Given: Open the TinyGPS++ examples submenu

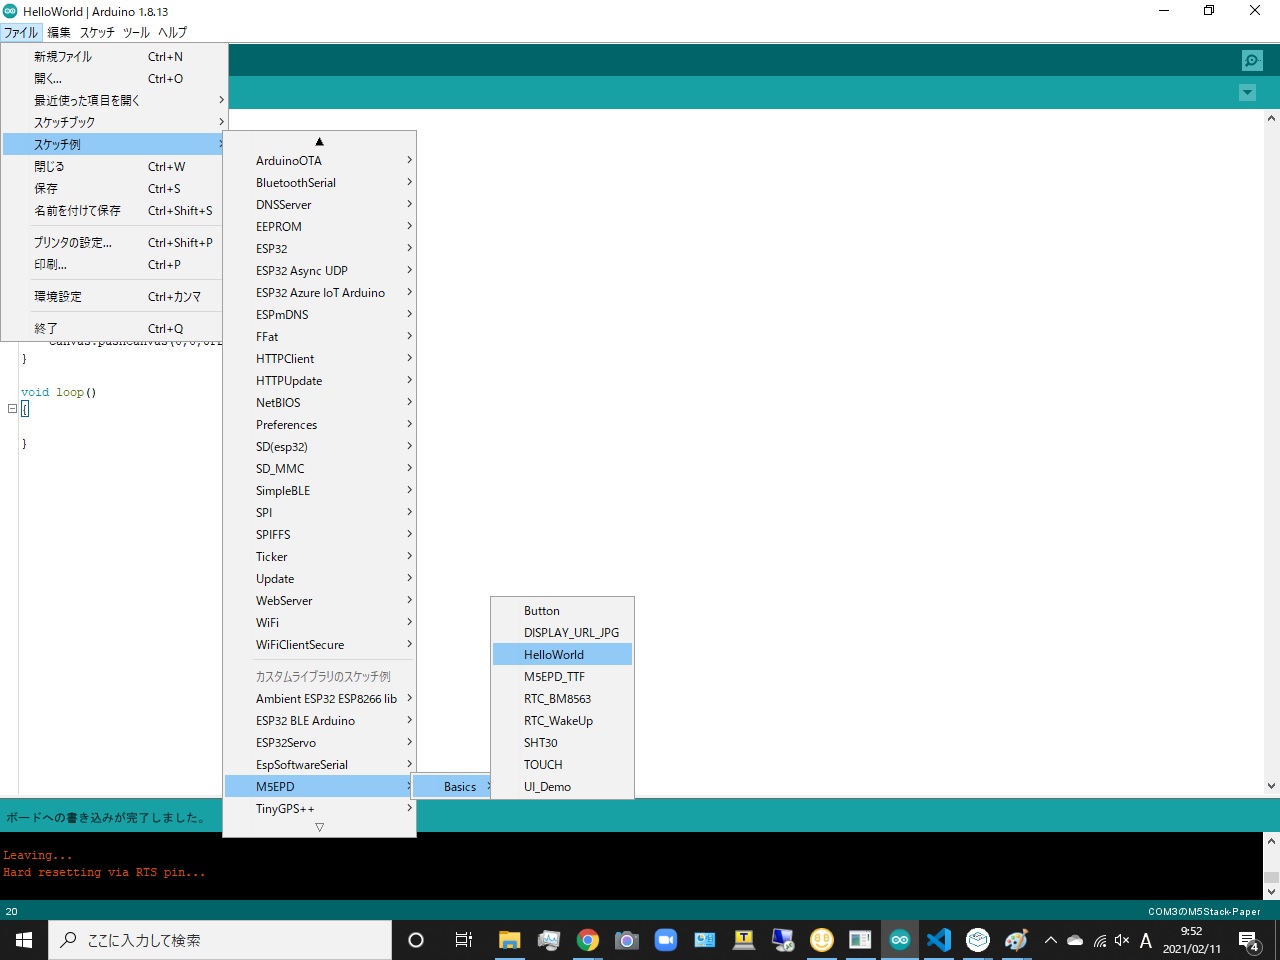Looking at the screenshot, I should pyautogui.click(x=319, y=809).
